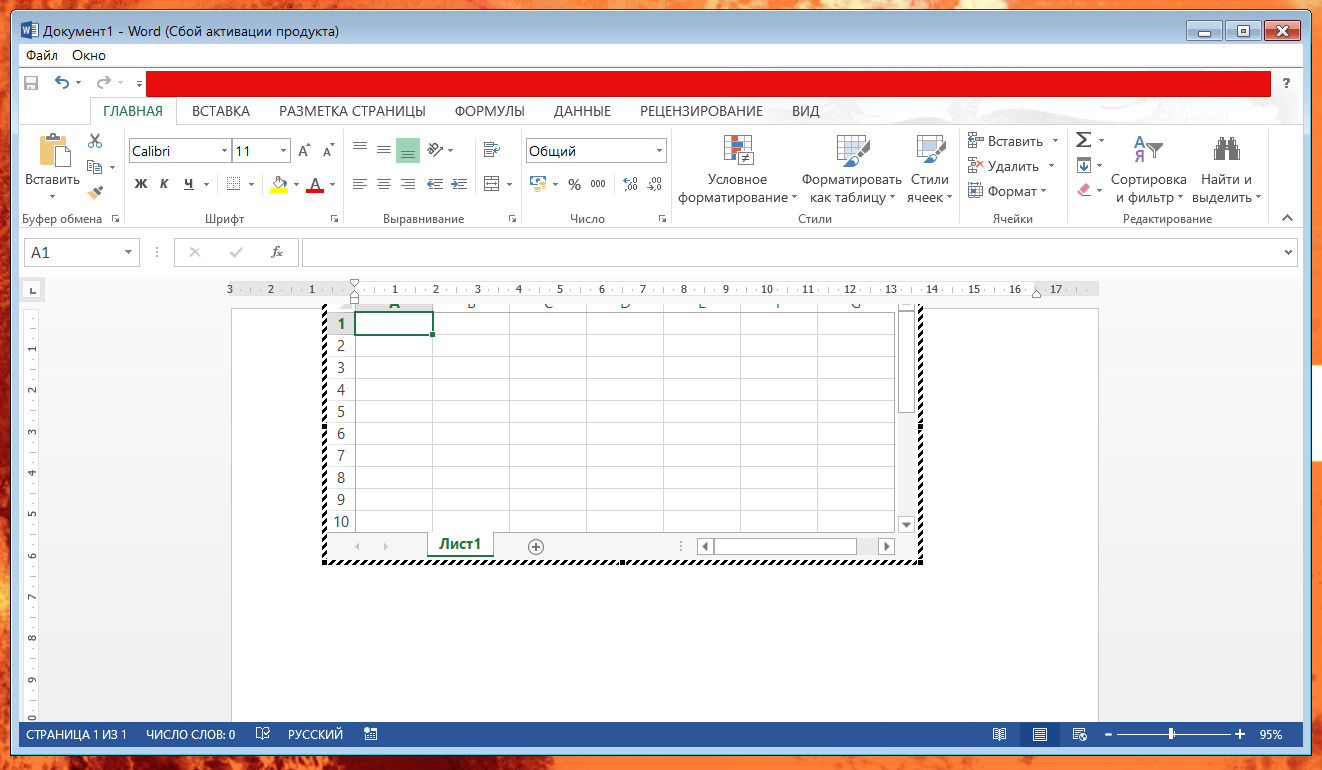
Task: Open the Calibri font name dropdown
Action: click(x=224, y=151)
